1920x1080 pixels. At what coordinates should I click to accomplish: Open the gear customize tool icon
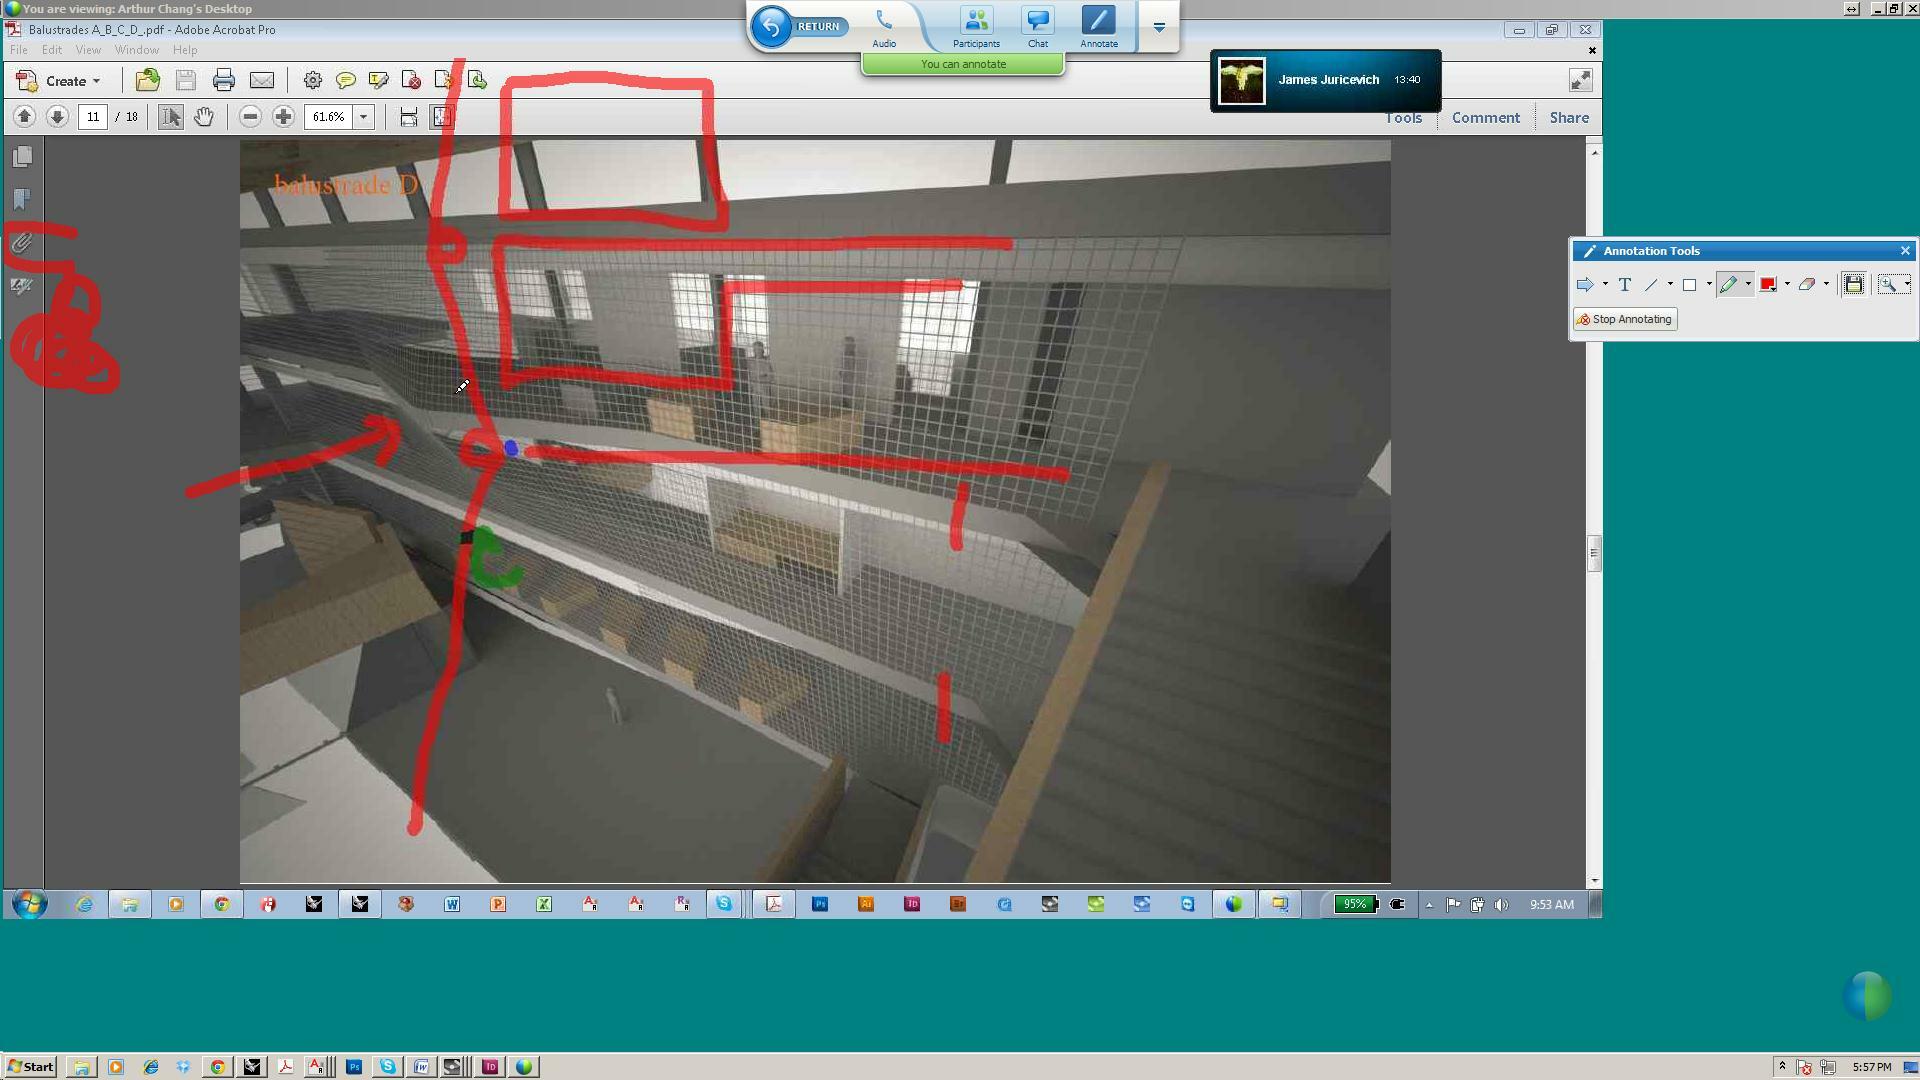point(313,81)
